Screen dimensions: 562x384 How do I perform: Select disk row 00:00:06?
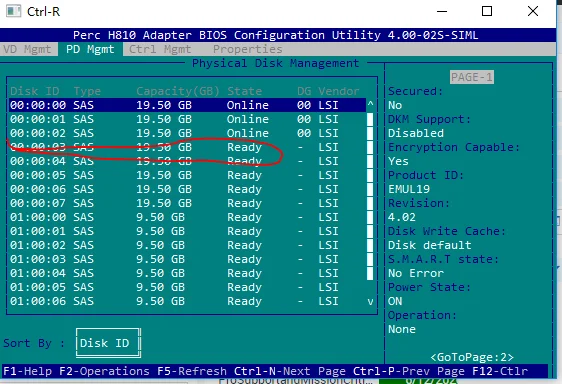187,189
